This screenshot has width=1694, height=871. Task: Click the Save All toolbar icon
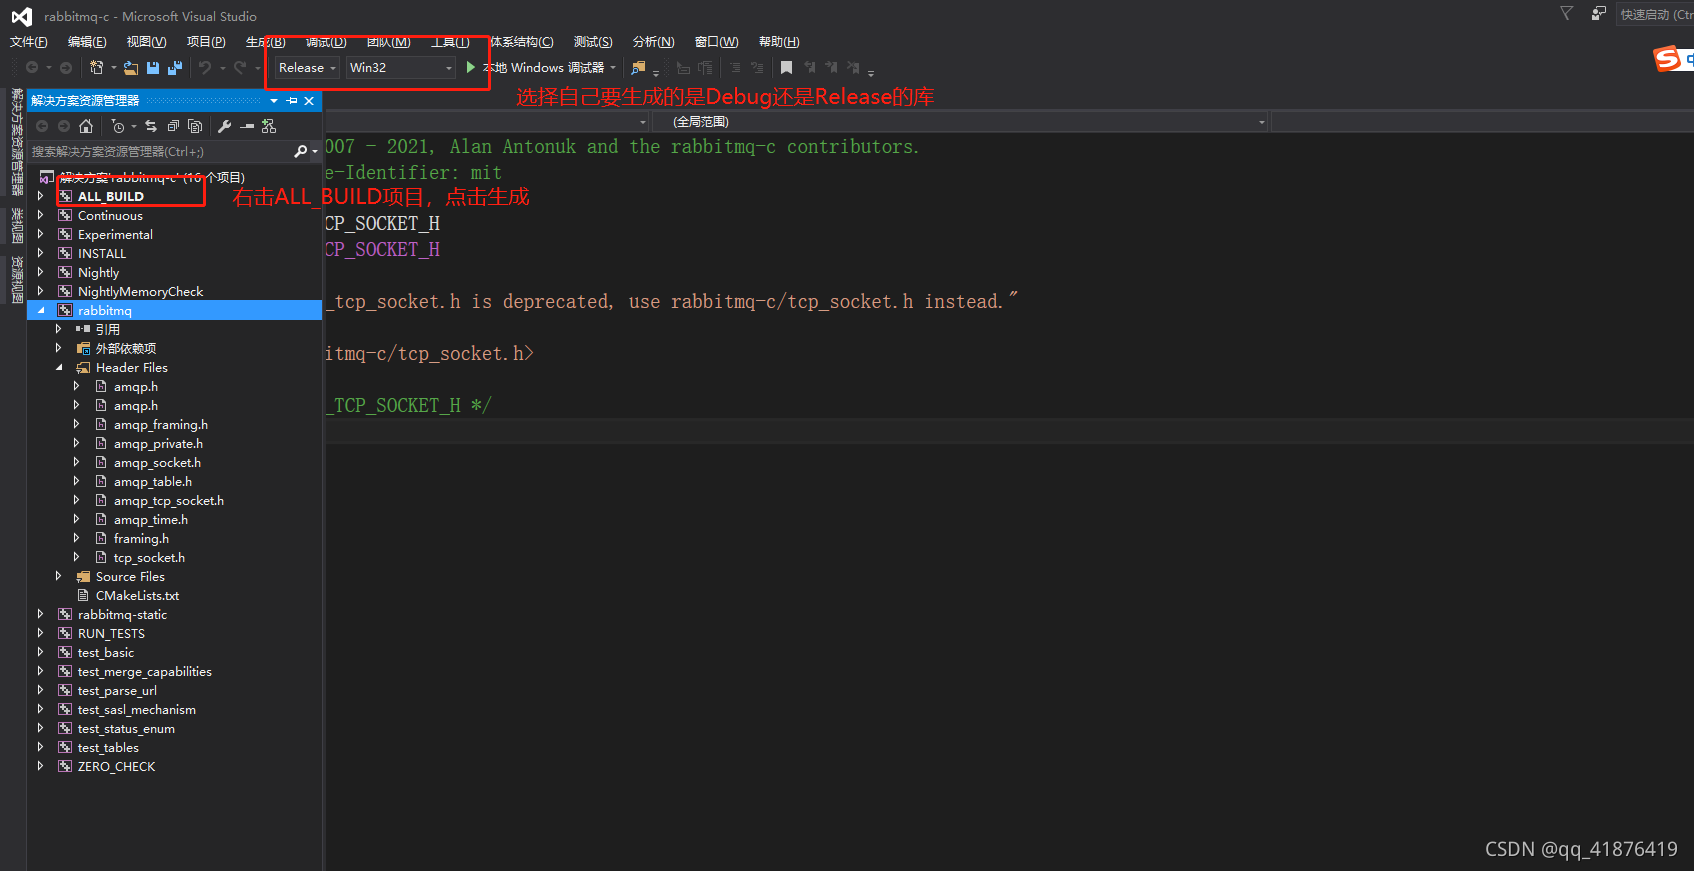175,67
